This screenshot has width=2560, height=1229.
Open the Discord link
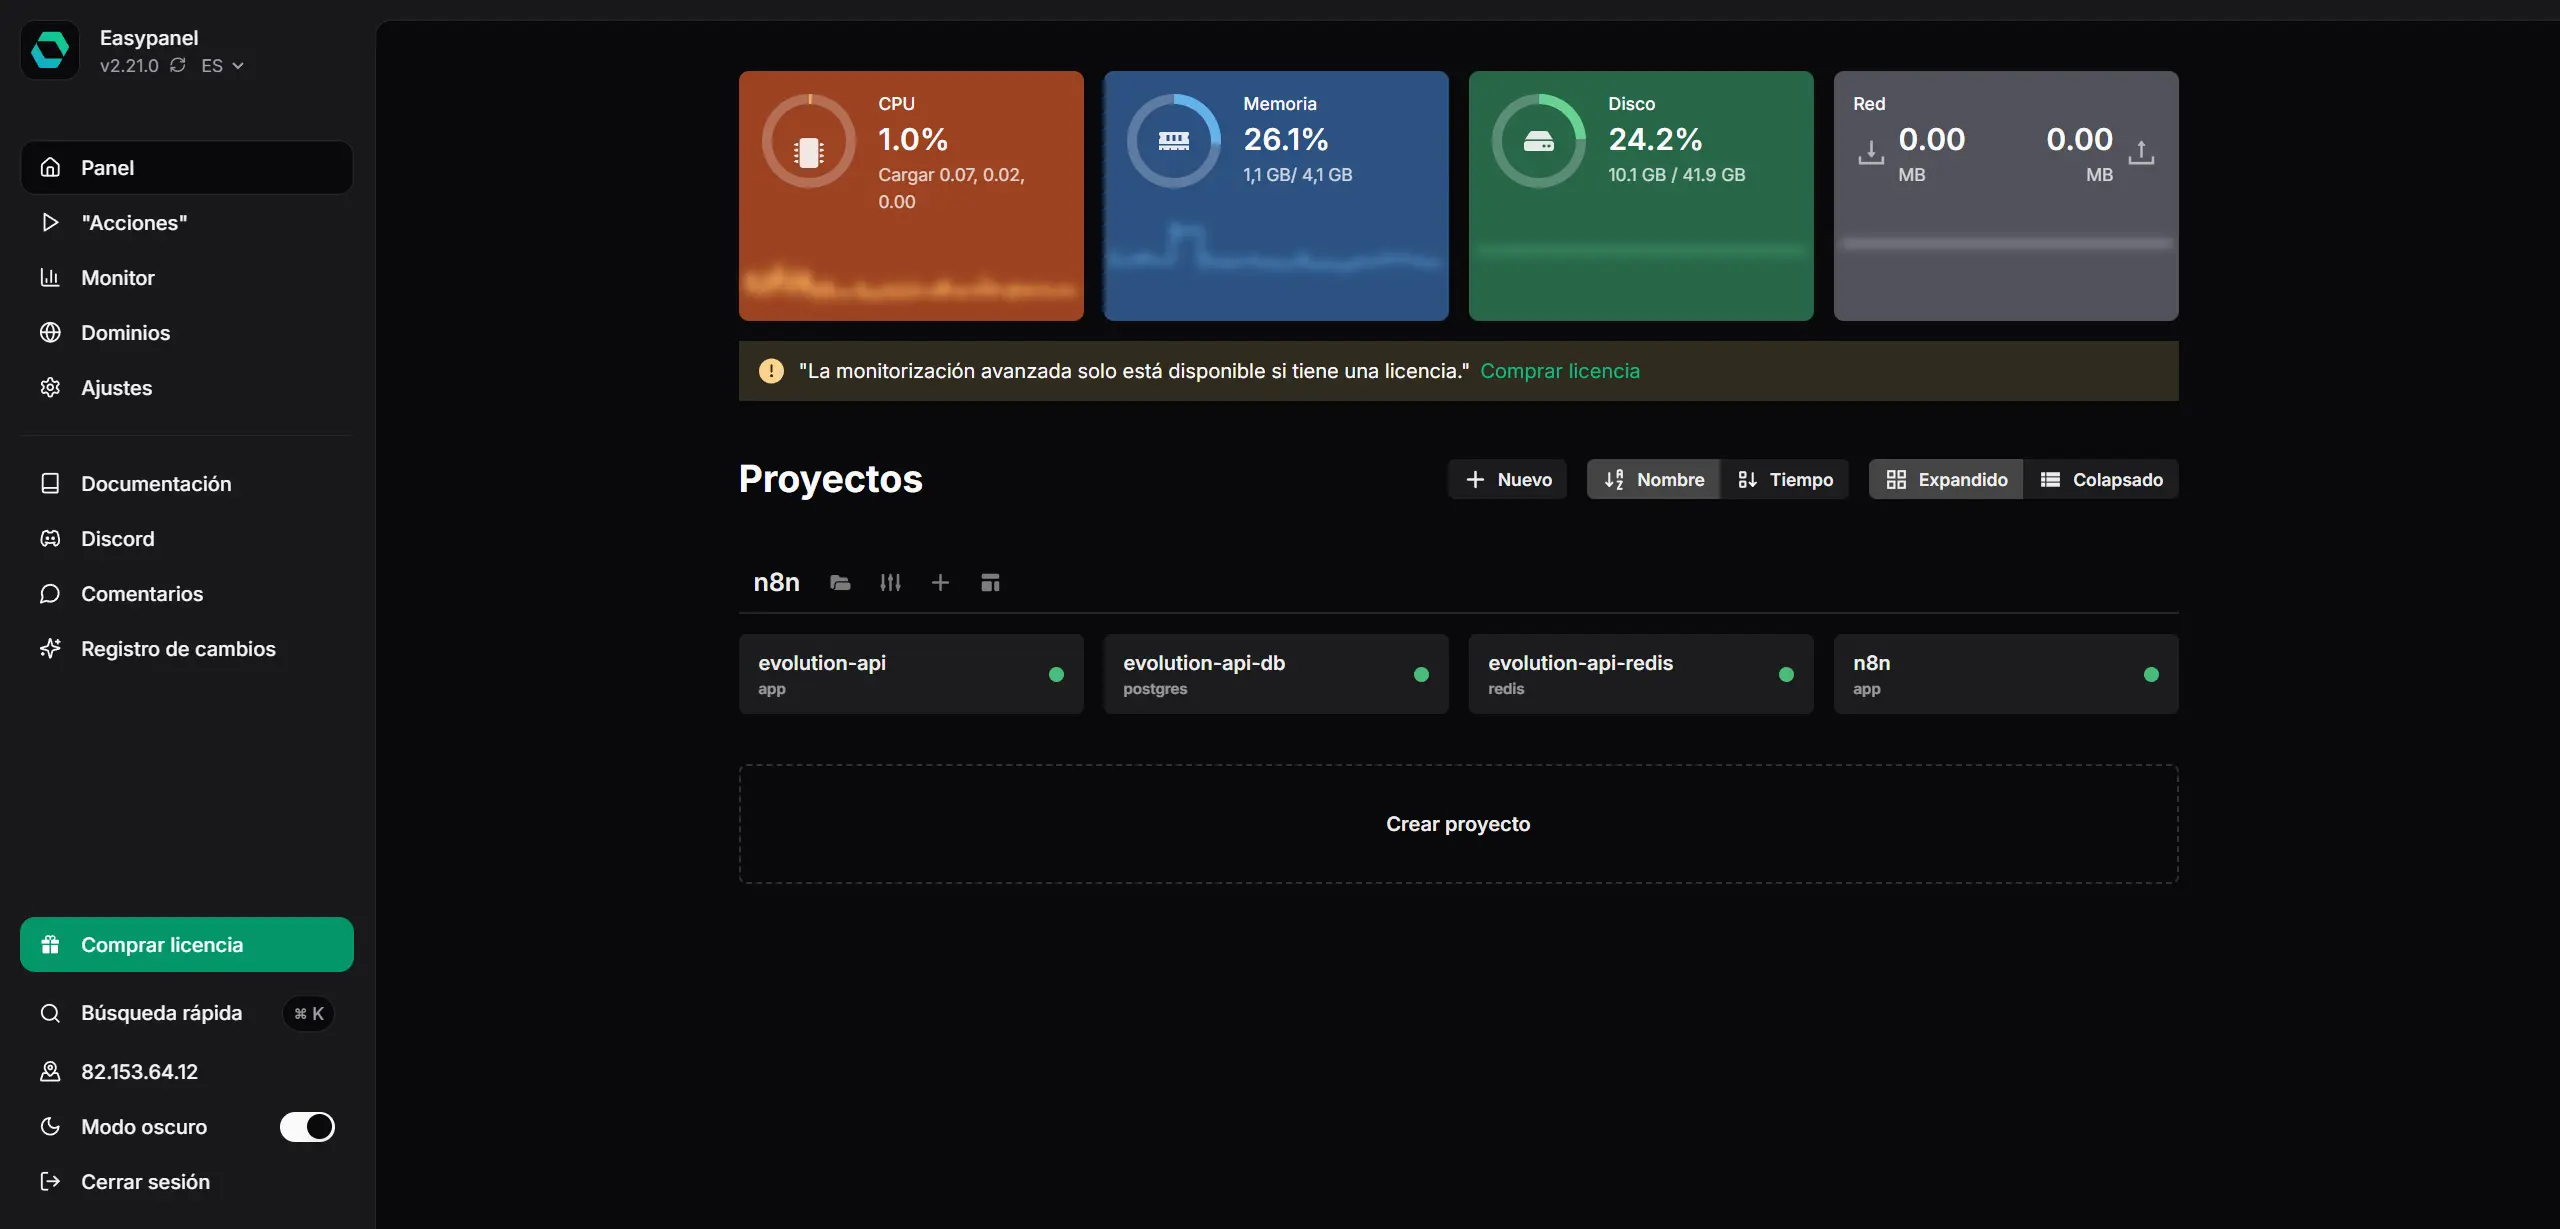pos(186,538)
